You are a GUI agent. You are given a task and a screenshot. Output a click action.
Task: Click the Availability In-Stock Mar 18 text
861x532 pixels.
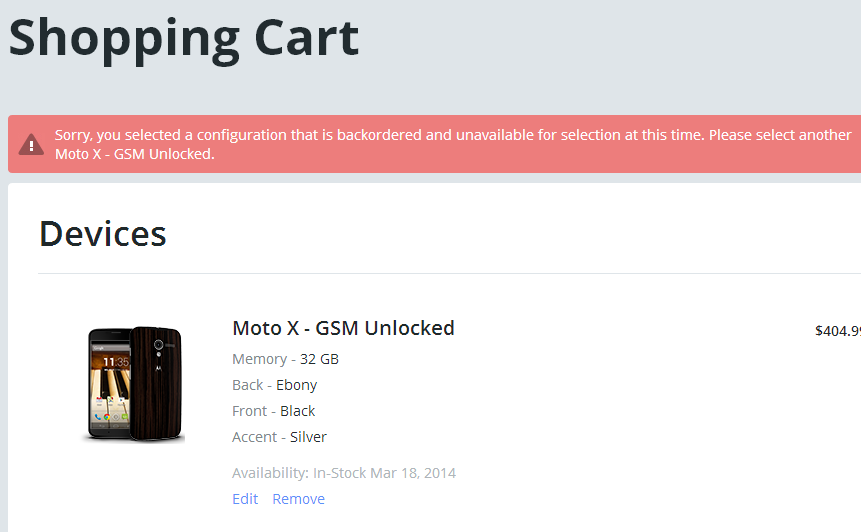point(344,473)
